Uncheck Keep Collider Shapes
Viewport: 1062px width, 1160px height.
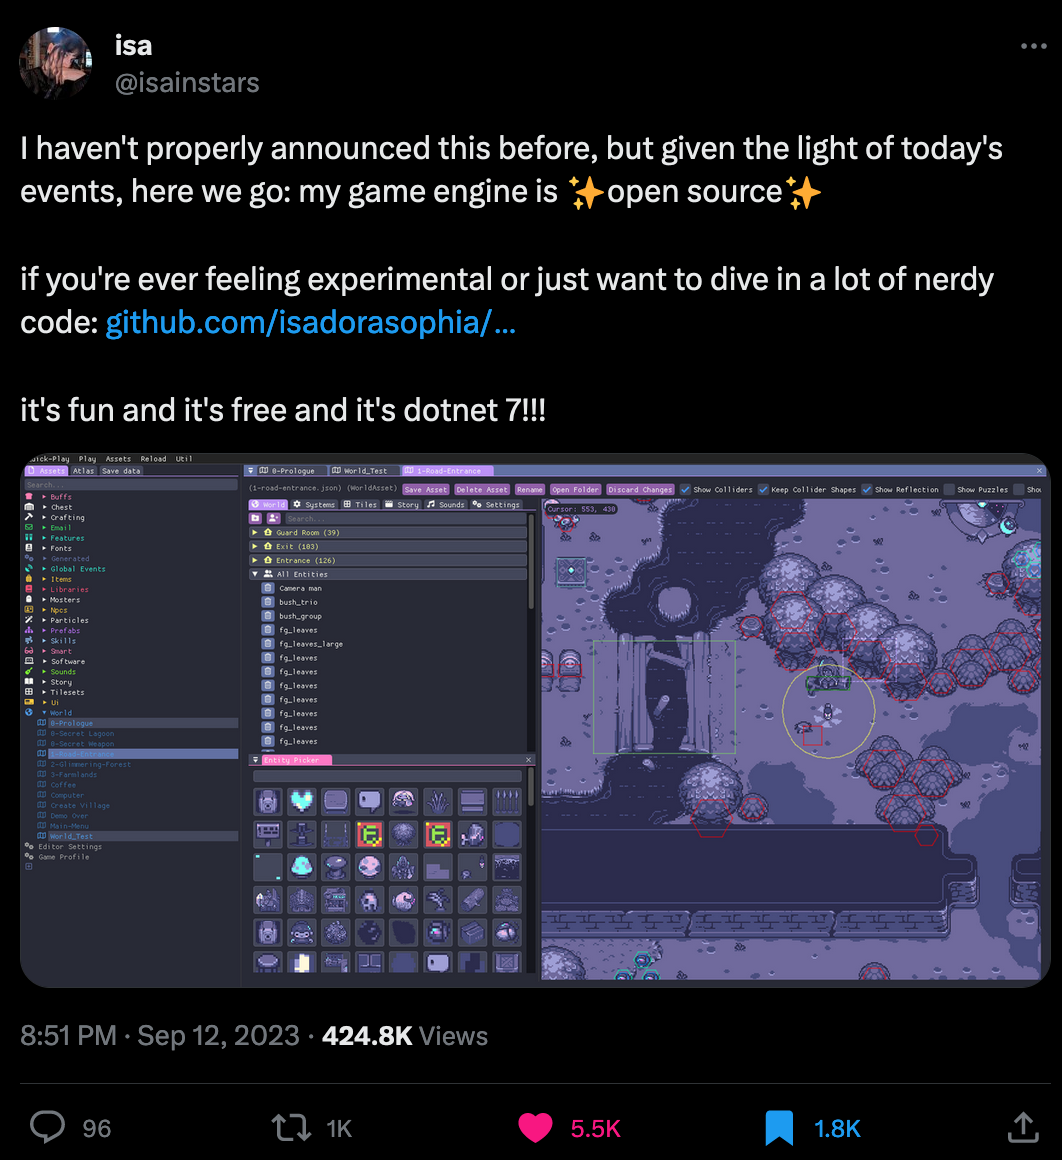tap(763, 490)
